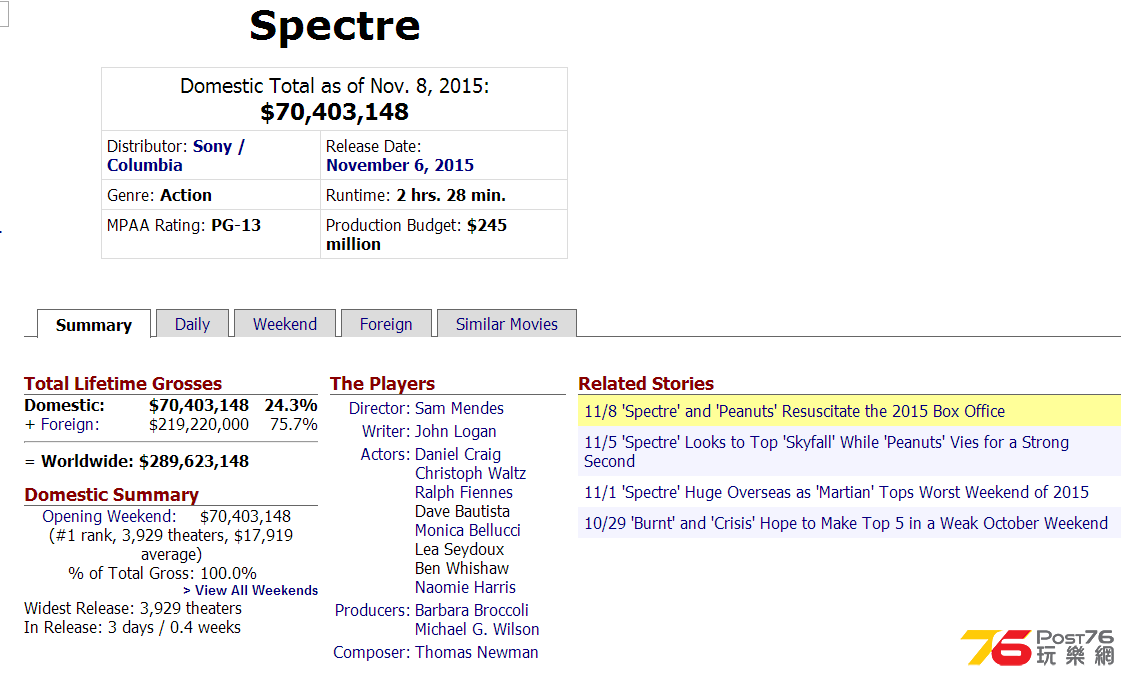Open 11/8 'Spectre' and 'Peanuts' Resuscitate story
This screenshot has height=678, width=1131.
tap(794, 411)
